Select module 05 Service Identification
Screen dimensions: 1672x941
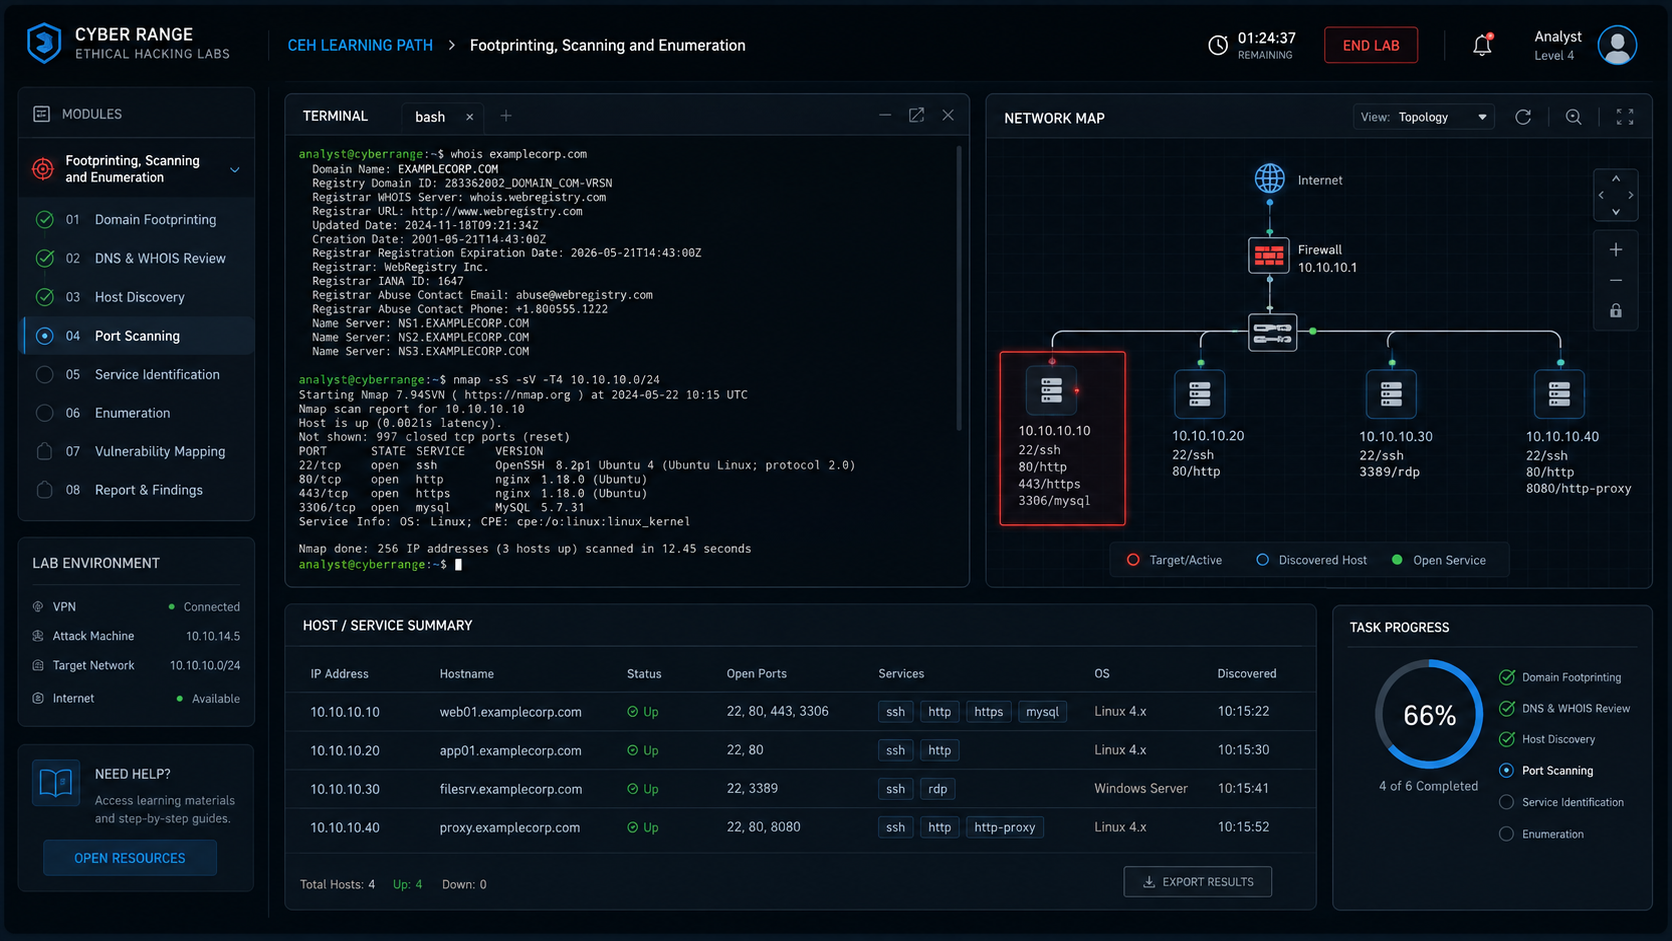click(x=137, y=374)
